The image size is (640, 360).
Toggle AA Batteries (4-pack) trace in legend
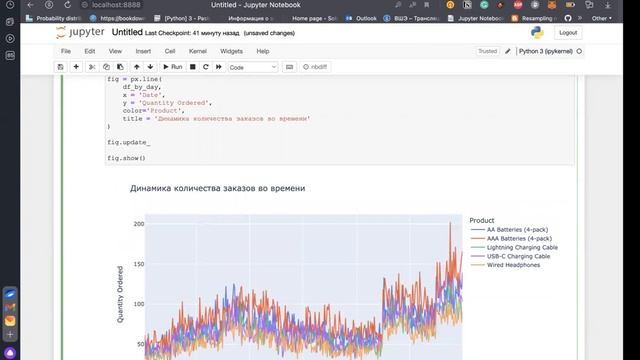point(509,230)
